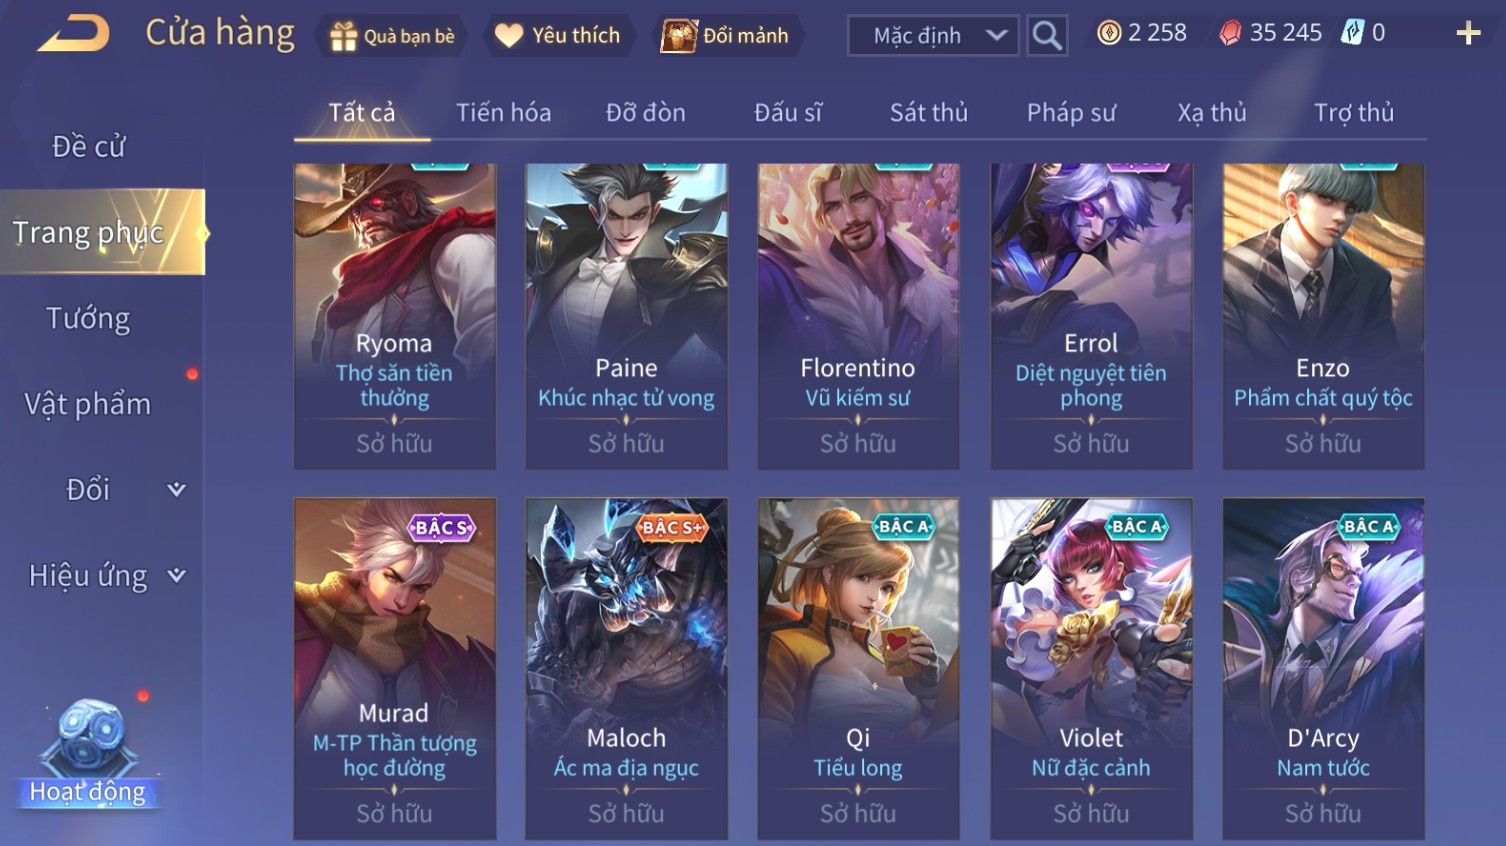The image size is (1506, 846).
Task: Select the Pháp sư tab
Action: coord(1071,112)
